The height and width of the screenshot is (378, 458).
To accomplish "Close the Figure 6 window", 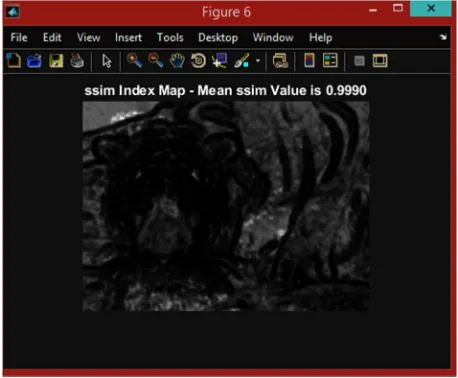I will tap(431, 8).
